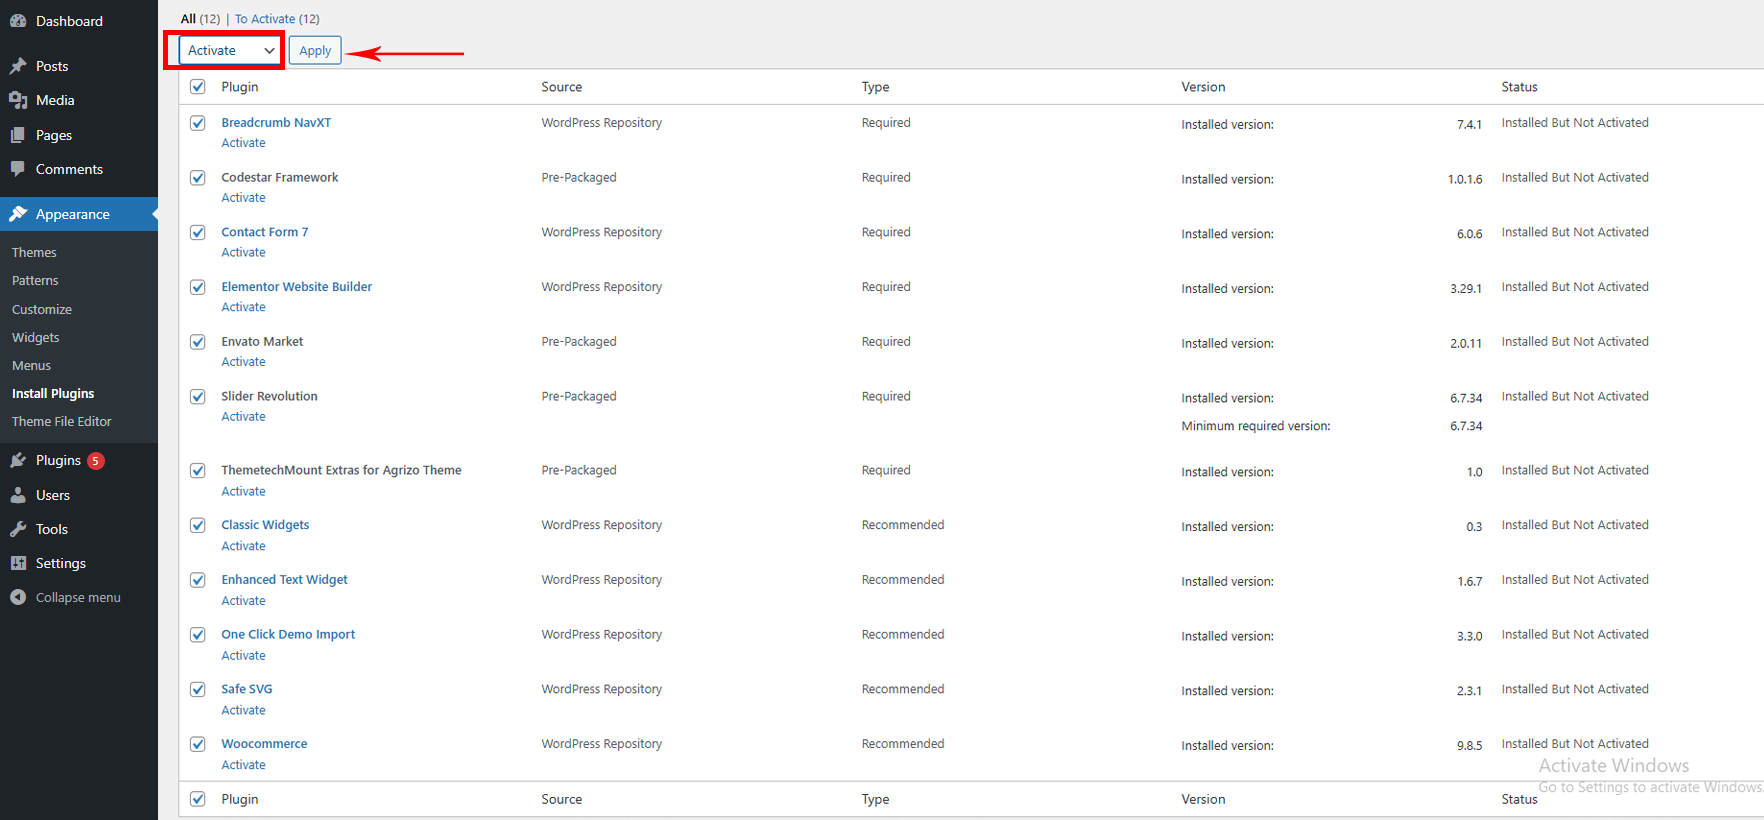Screen dimensions: 1764x820
Task: Toggle the select-all checkbox in table header
Action: (198, 87)
